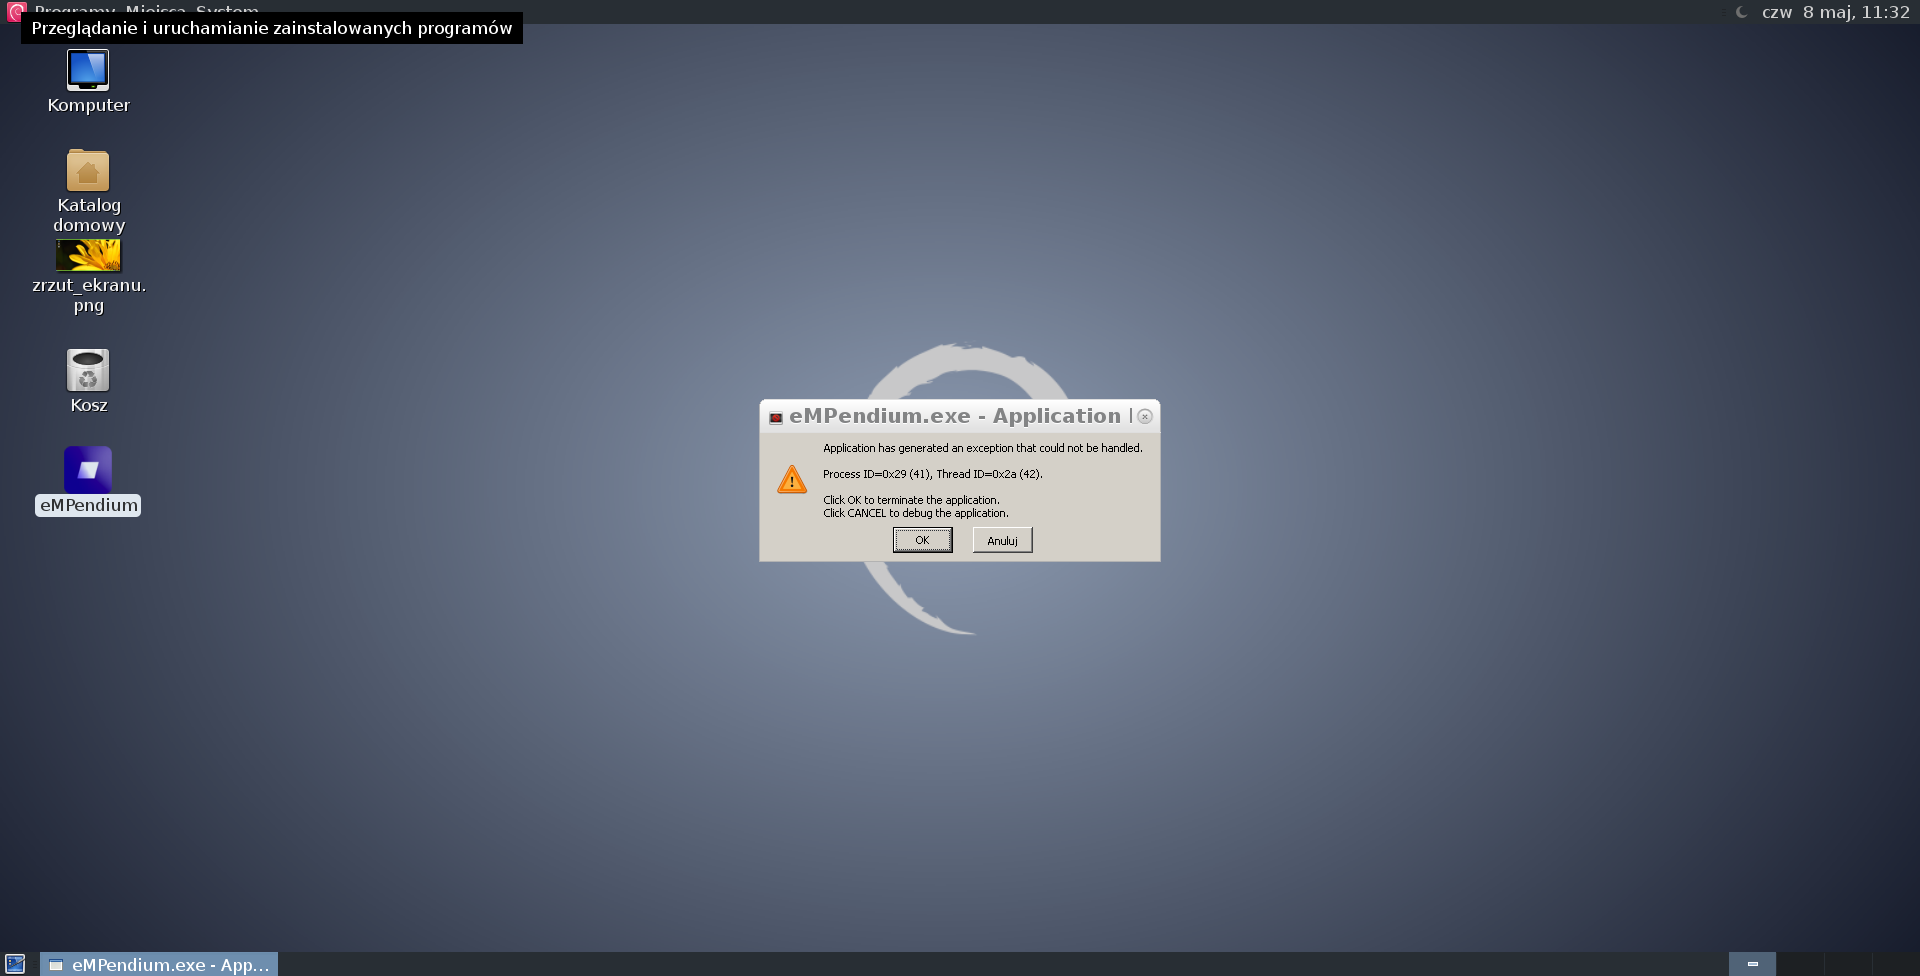
Task: Click the show desktop icon in bottom panel
Action: pyautogui.click(x=15, y=964)
